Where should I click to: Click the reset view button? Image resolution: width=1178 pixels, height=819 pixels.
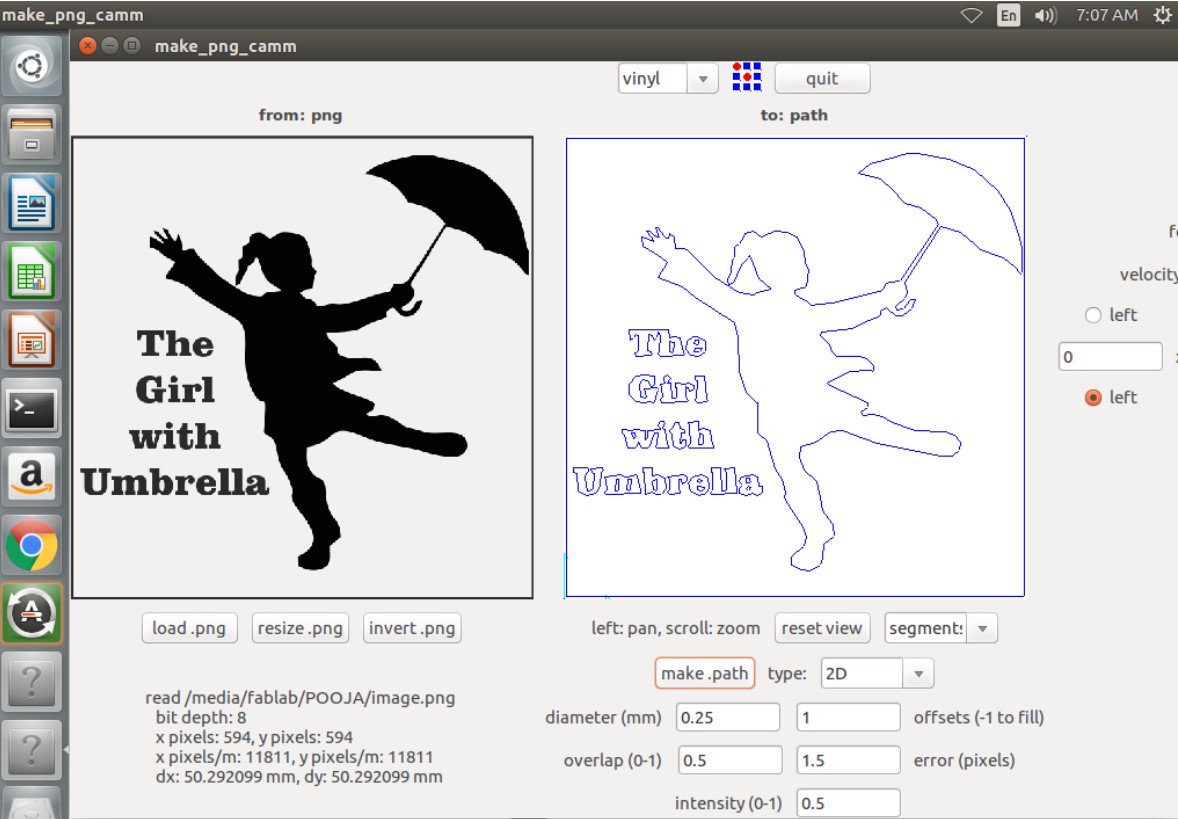[x=822, y=628]
